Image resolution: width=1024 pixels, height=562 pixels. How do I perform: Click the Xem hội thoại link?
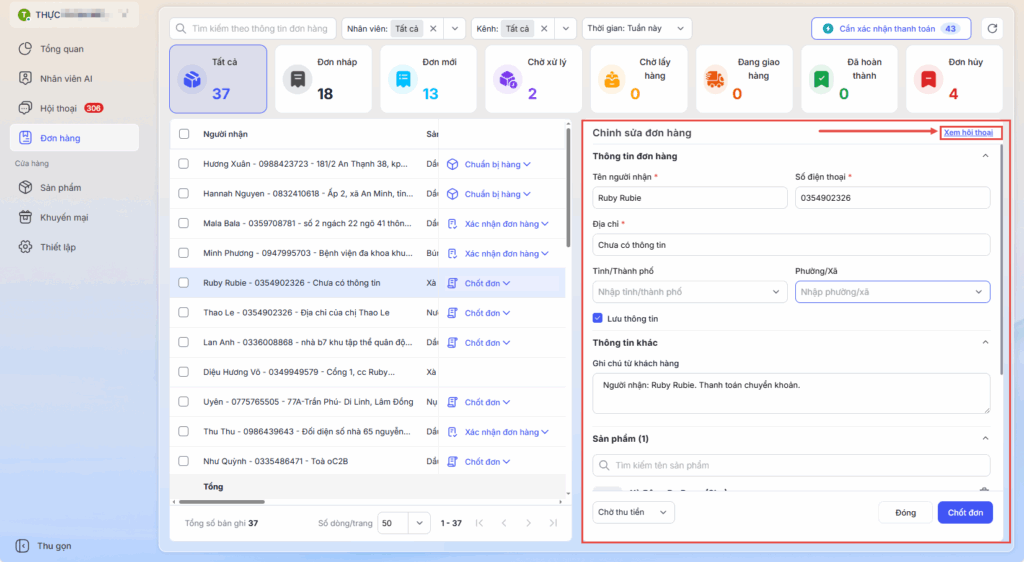coord(967,132)
